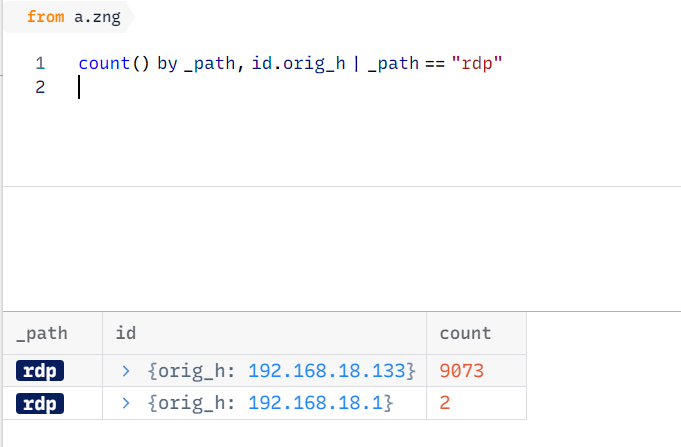
Task: Click the id column header
Action: tap(264, 333)
